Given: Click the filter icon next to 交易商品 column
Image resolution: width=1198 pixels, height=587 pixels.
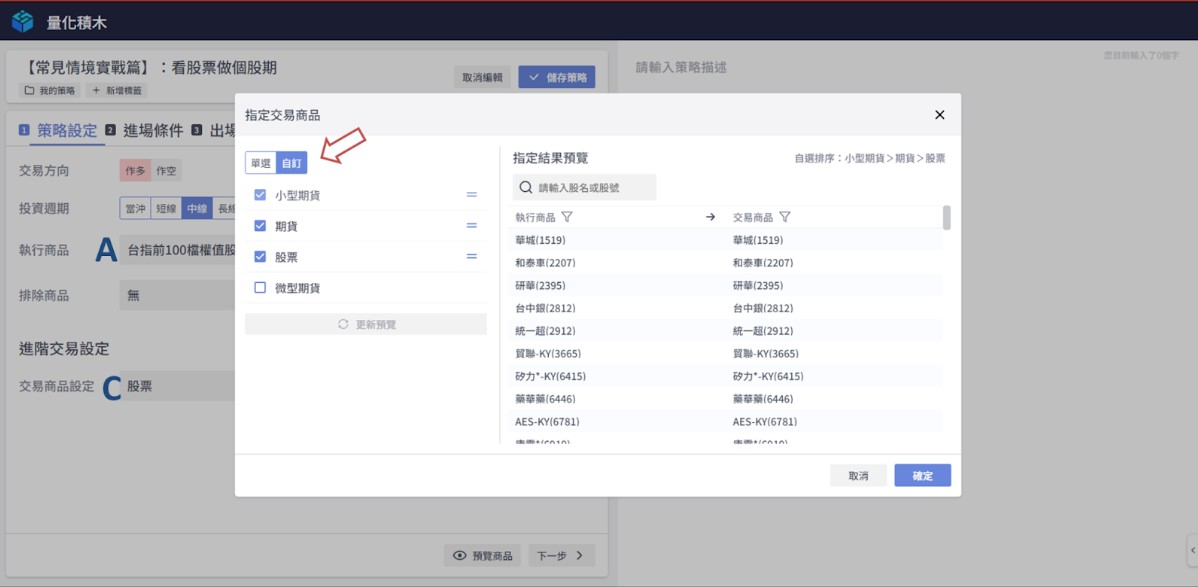Looking at the screenshot, I should (785, 217).
